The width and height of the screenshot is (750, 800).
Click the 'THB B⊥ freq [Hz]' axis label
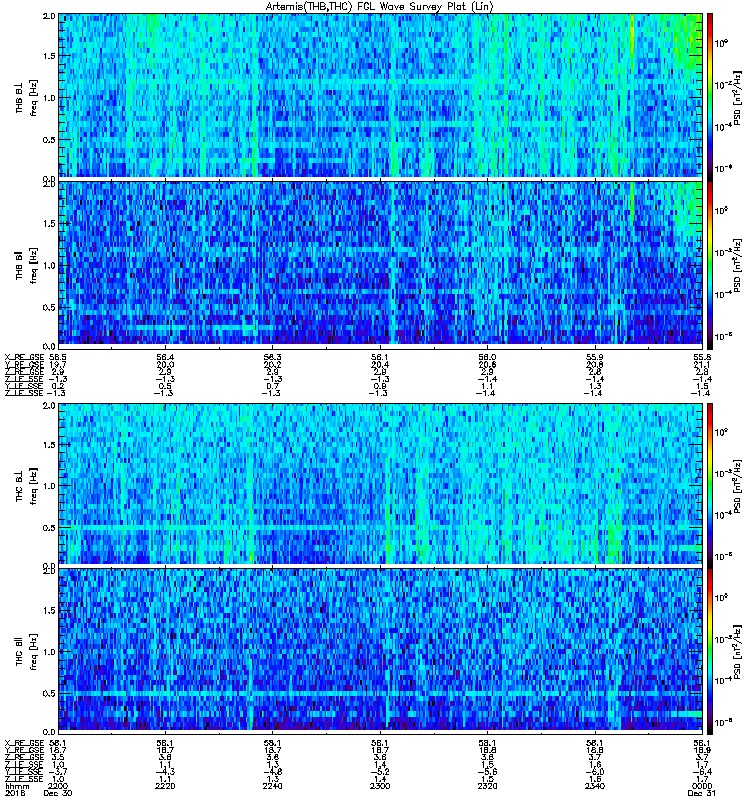(x=26, y=98)
